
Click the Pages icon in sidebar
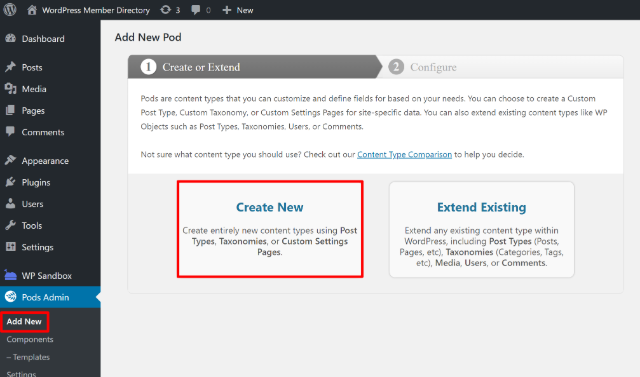click(x=10, y=110)
